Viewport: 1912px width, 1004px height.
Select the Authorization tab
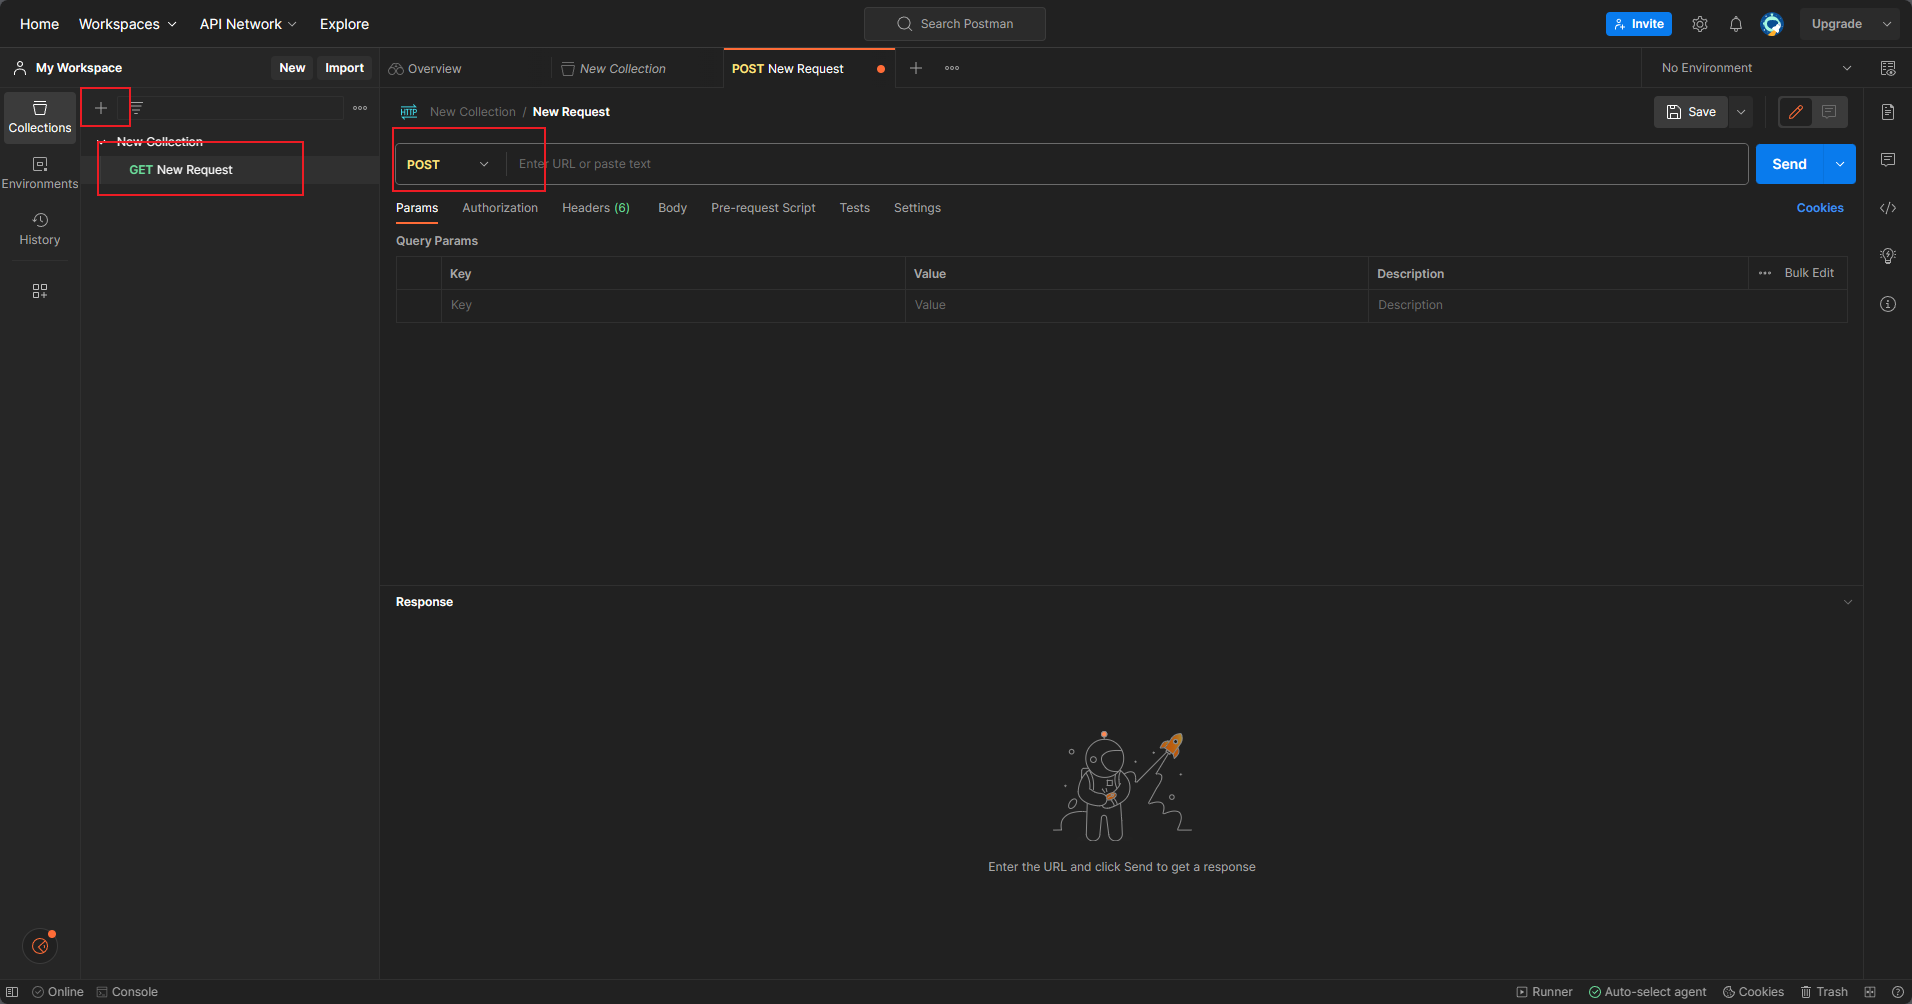coord(500,208)
